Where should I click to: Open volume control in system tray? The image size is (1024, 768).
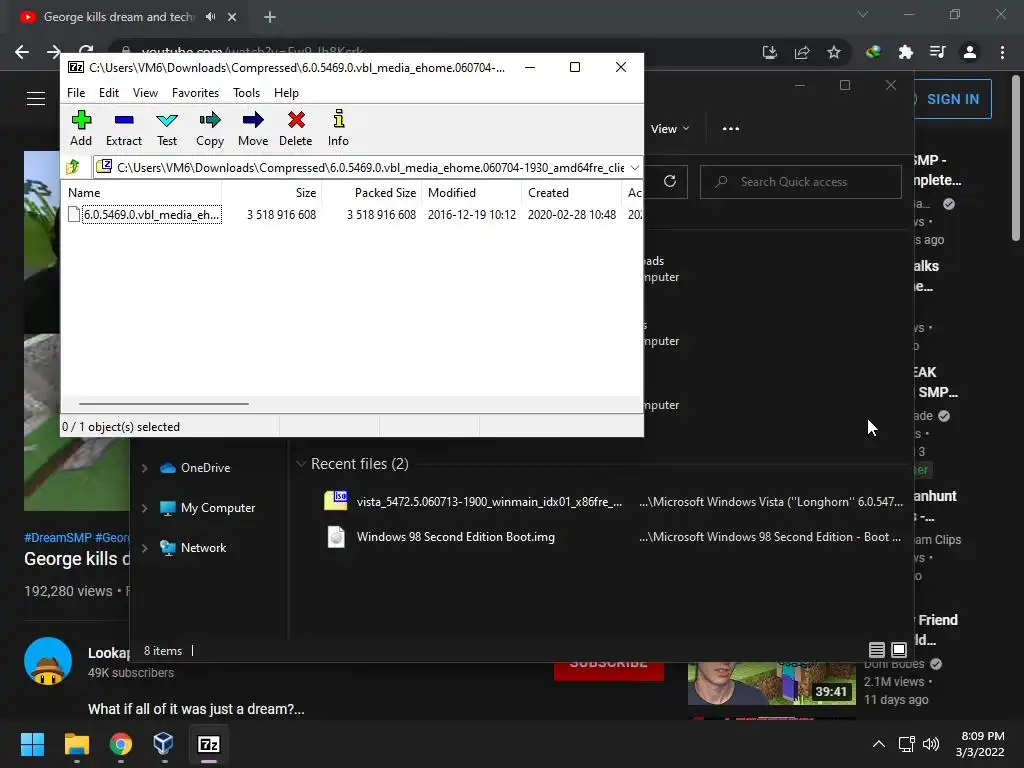[931, 744]
